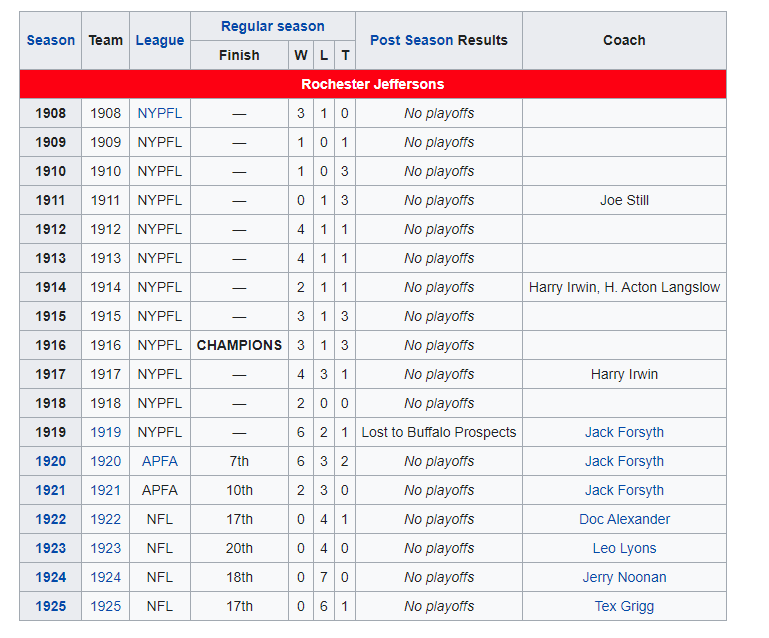Open the bold 1922 season link
The width and height of the screenshot is (769, 638).
coord(51,519)
